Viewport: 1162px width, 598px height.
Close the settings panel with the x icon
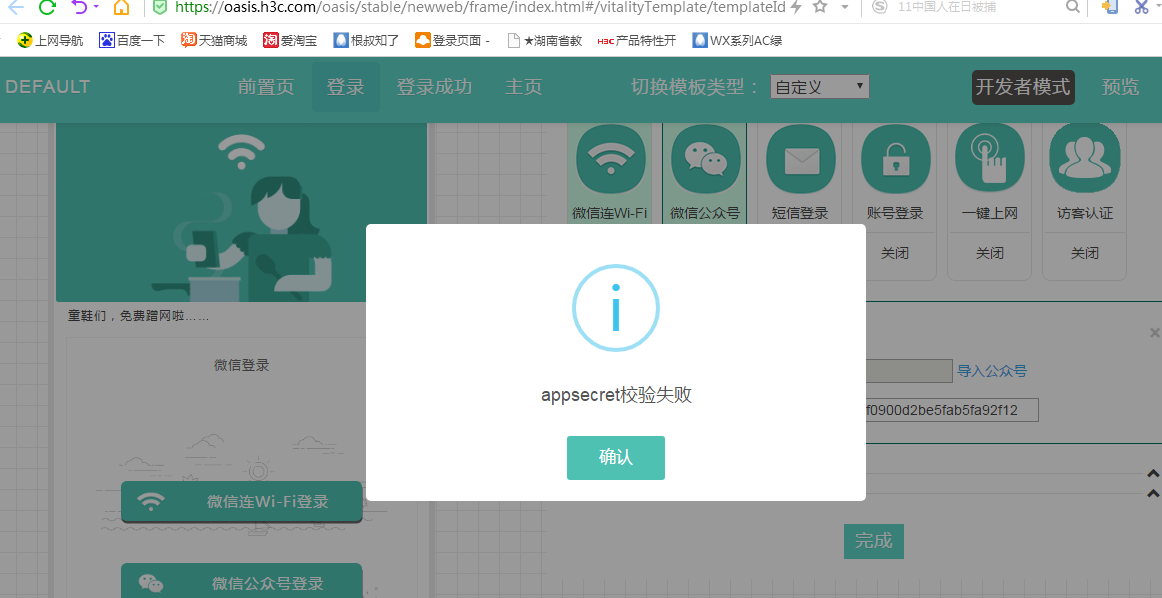point(1154,333)
